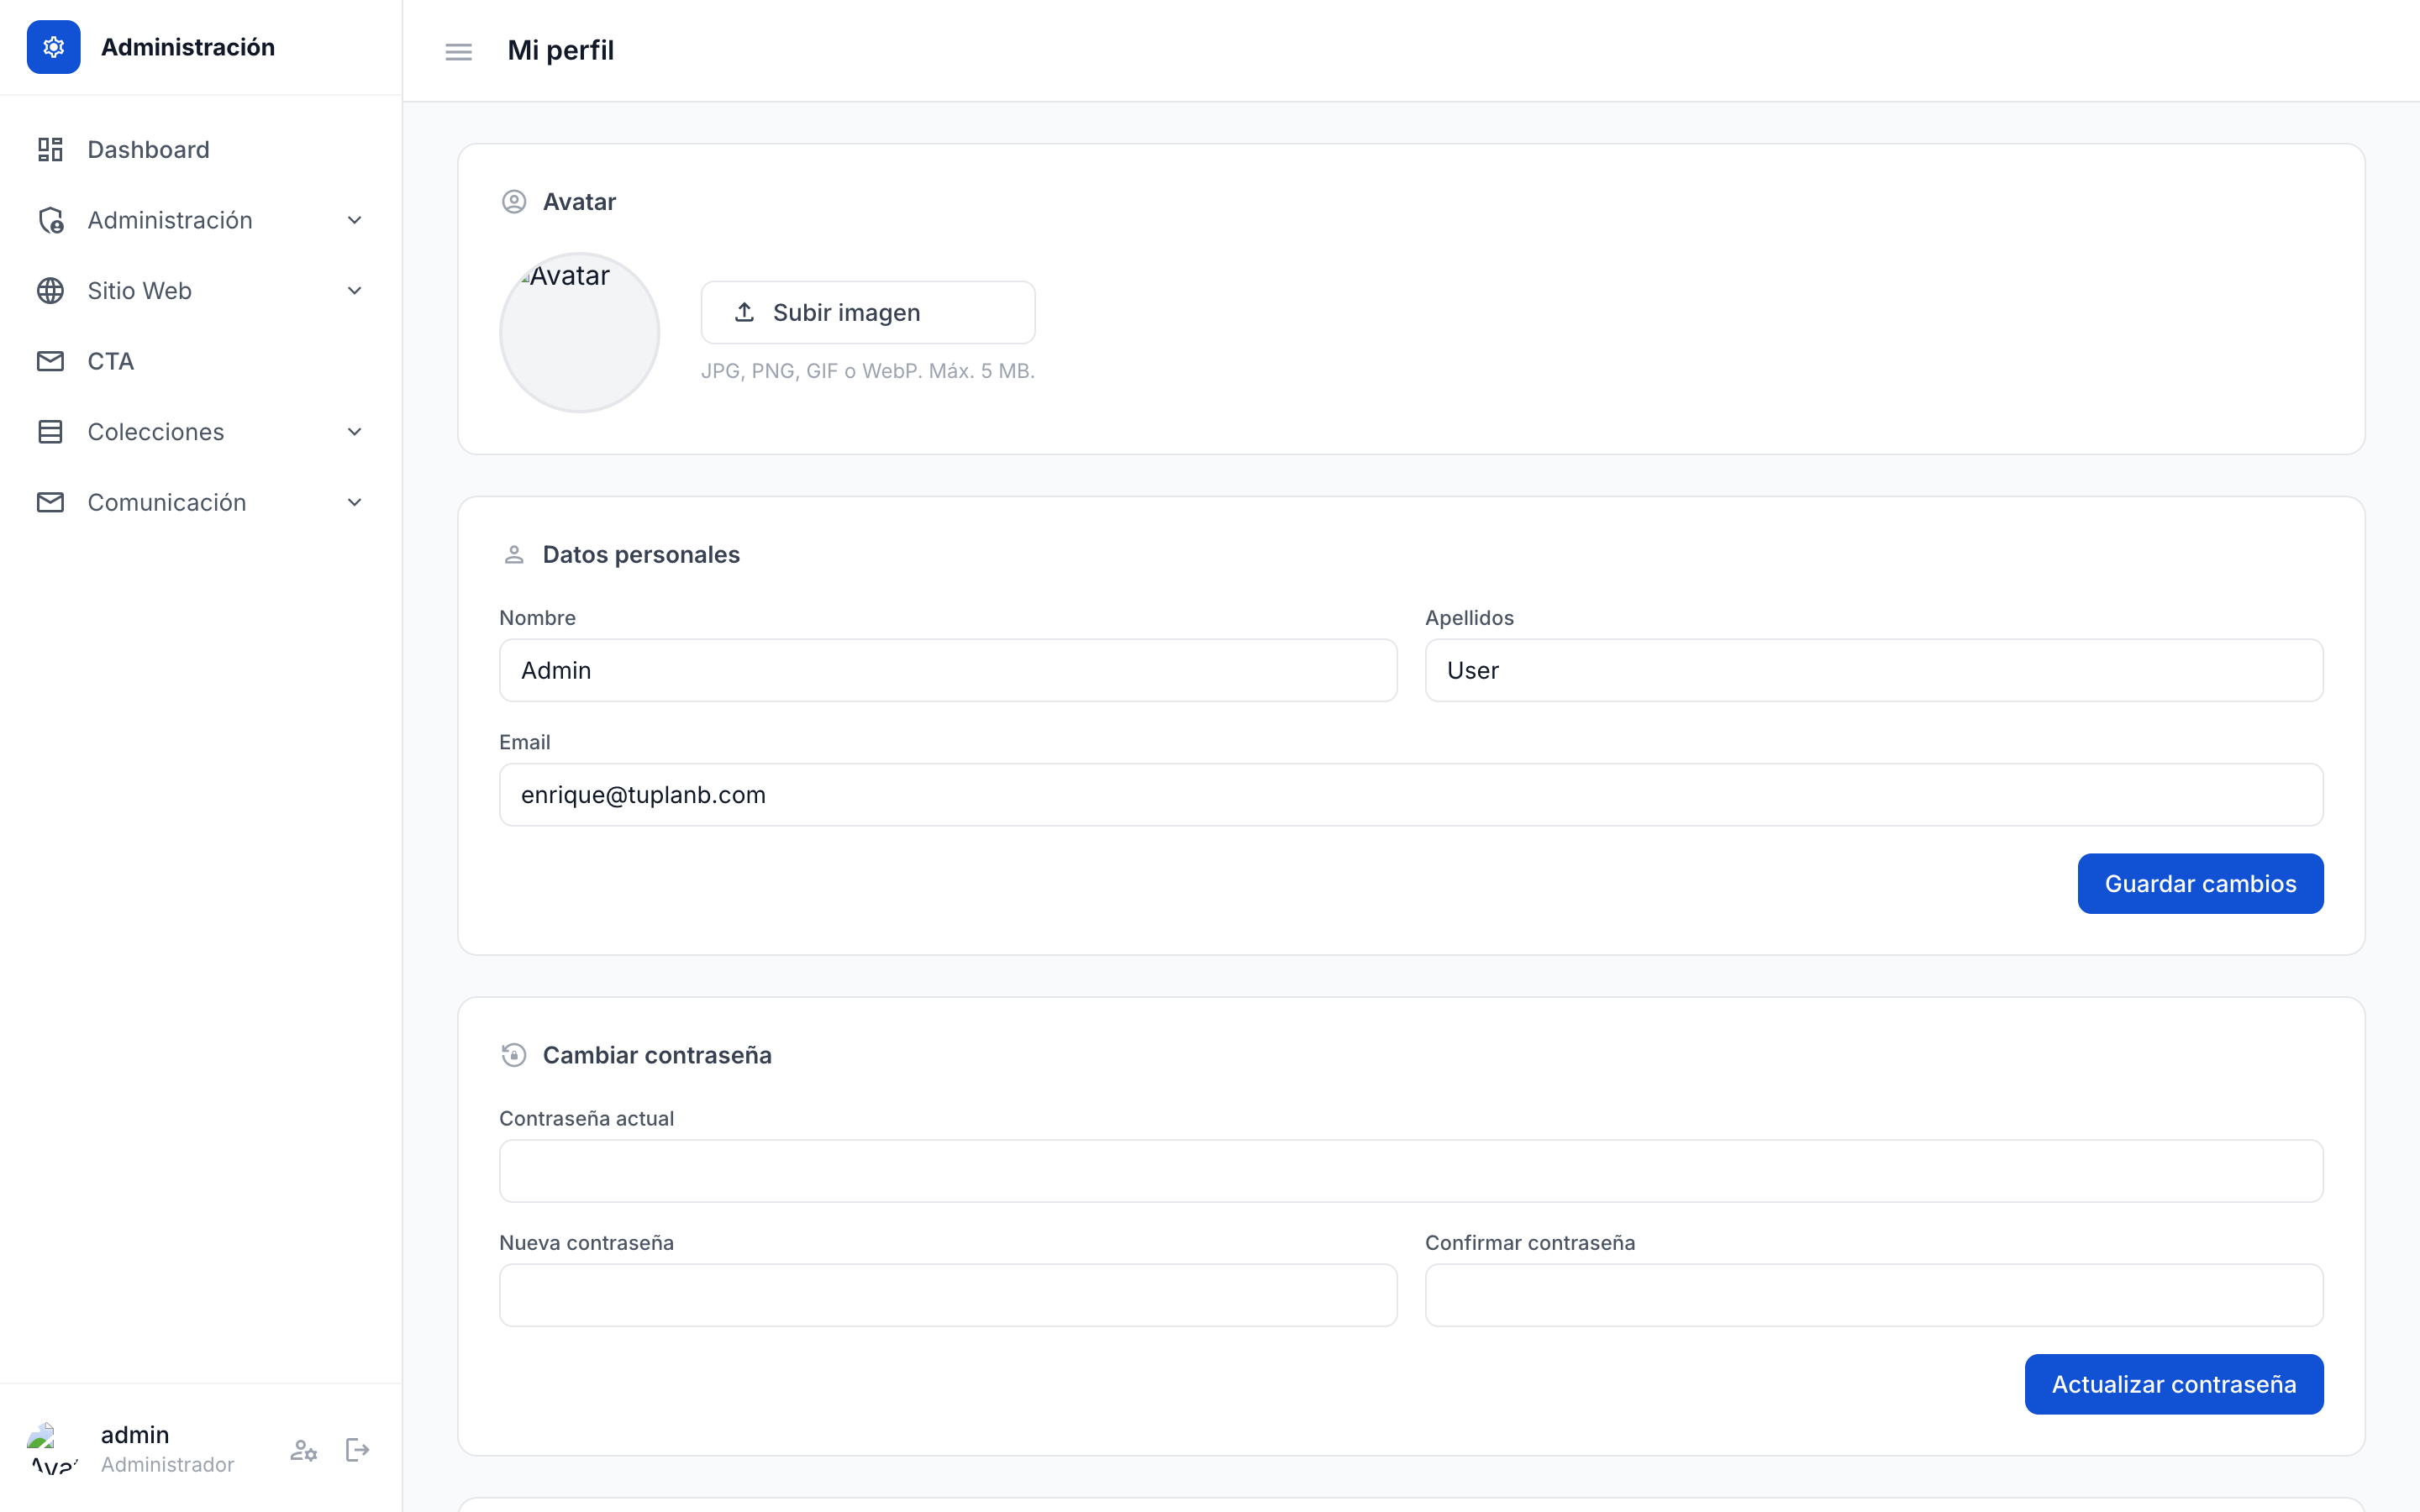This screenshot has width=2420, height=1512.
Task: Focus the Nueva contraseña field
Action: (948, 1295)
